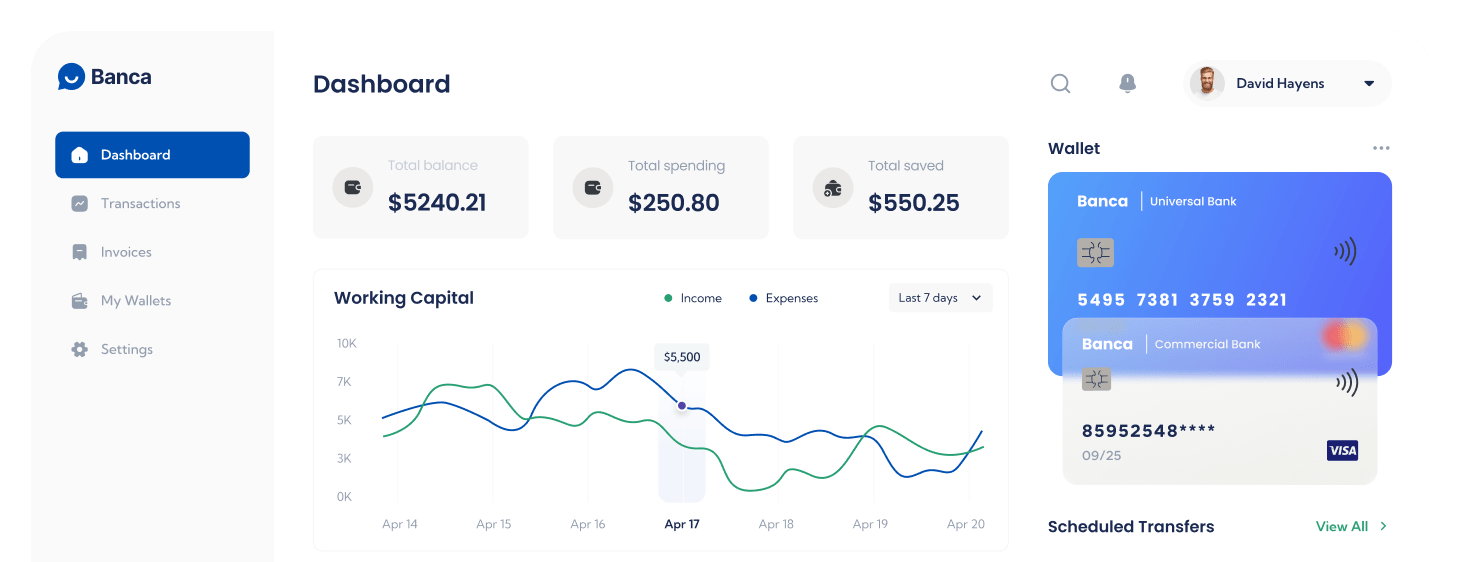
Task: Open notifications bell icon
Action: pyautogui.click(x=1127, y=84)
